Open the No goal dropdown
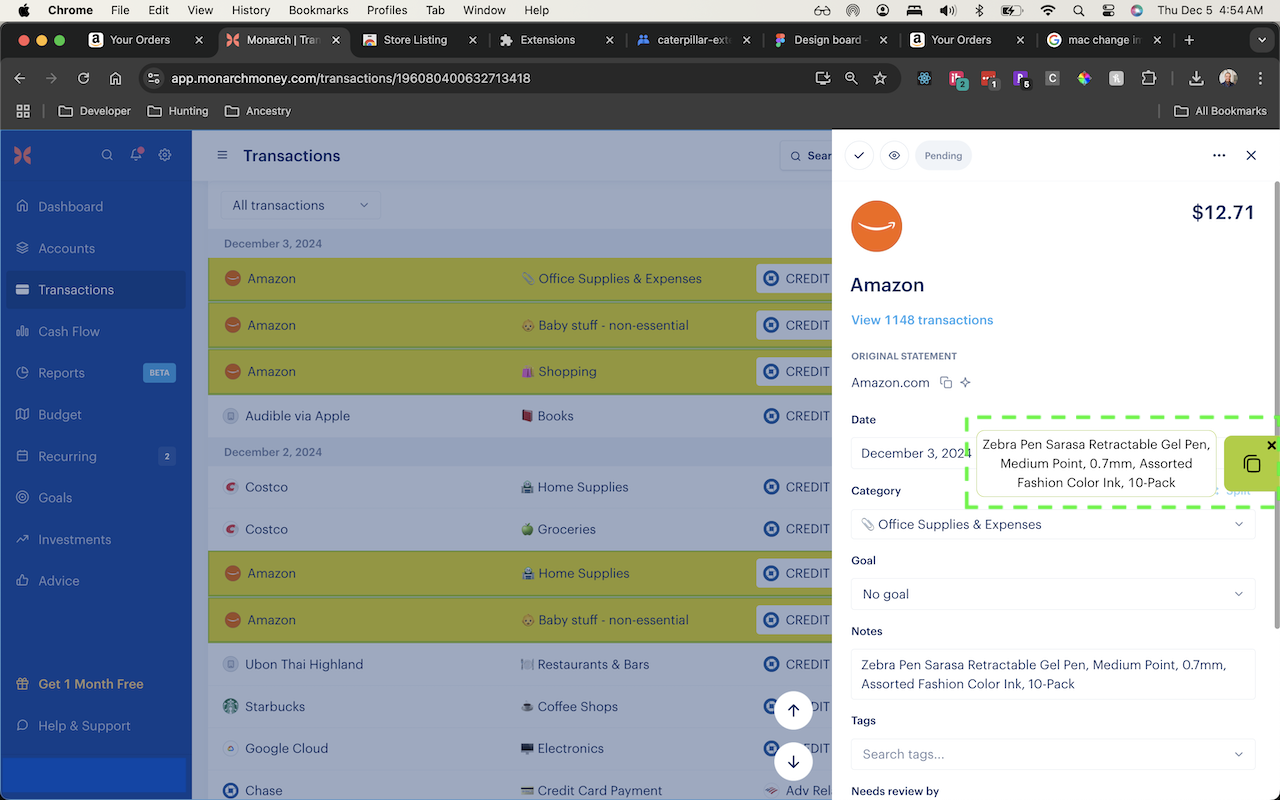 (1052, 593)
